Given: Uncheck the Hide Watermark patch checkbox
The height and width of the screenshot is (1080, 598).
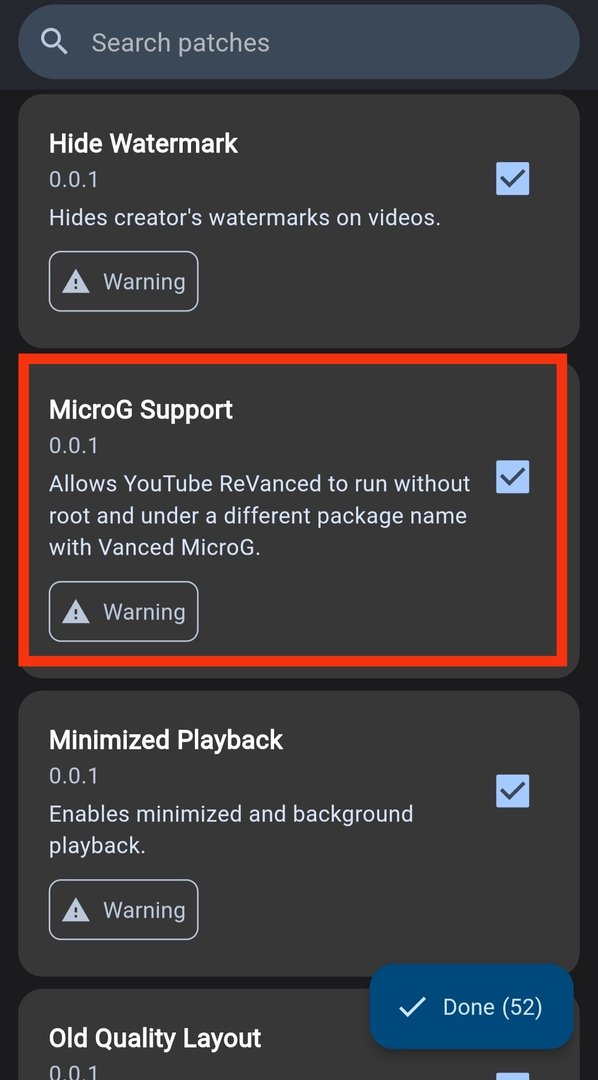Looking at the screenshot, I should [x=513, y=179].
